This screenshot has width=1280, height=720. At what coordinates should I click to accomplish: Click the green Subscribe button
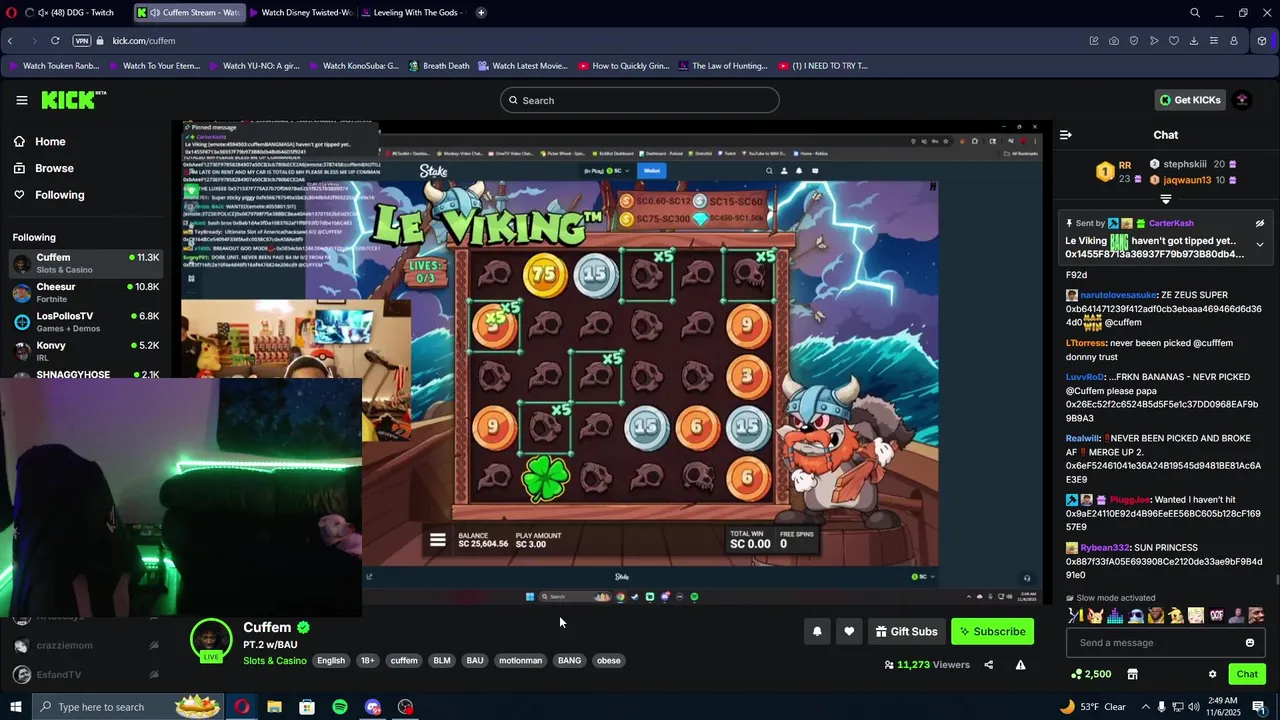992,632
